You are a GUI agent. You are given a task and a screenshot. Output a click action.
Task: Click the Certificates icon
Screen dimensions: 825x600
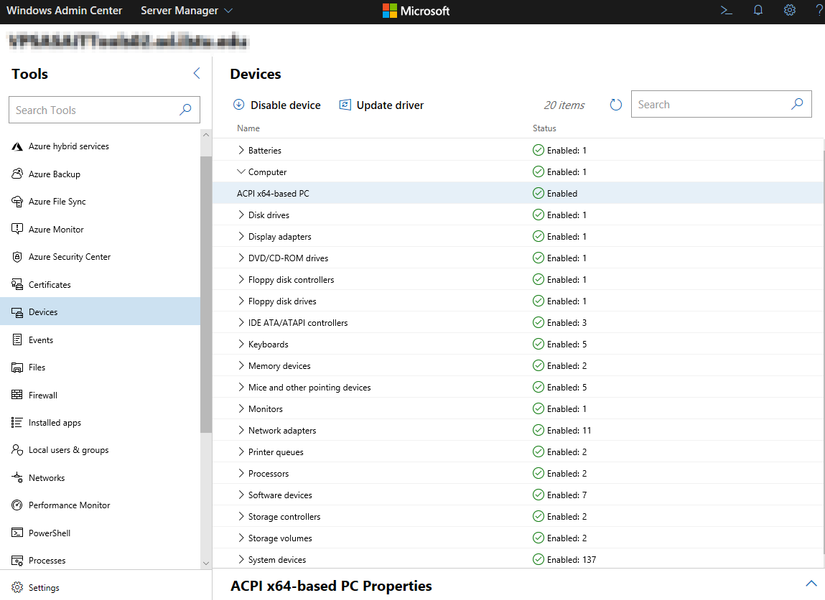[x=17, y=284]
